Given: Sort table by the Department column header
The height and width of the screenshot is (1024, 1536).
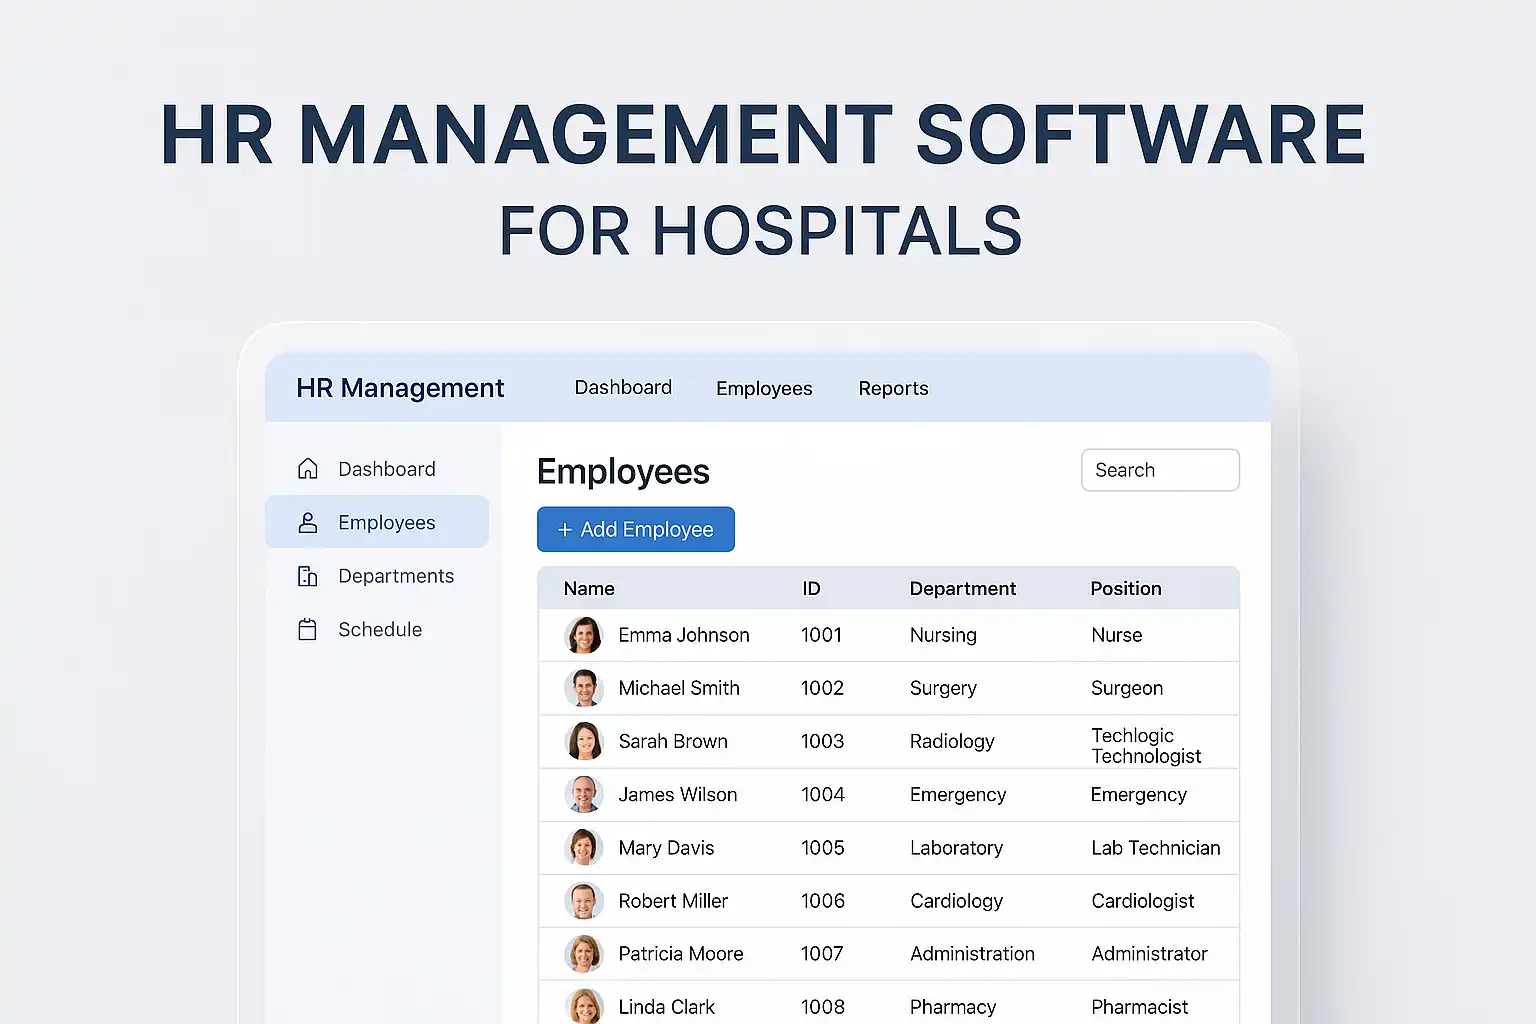Looking at the screenshot, I should (962, 588).
